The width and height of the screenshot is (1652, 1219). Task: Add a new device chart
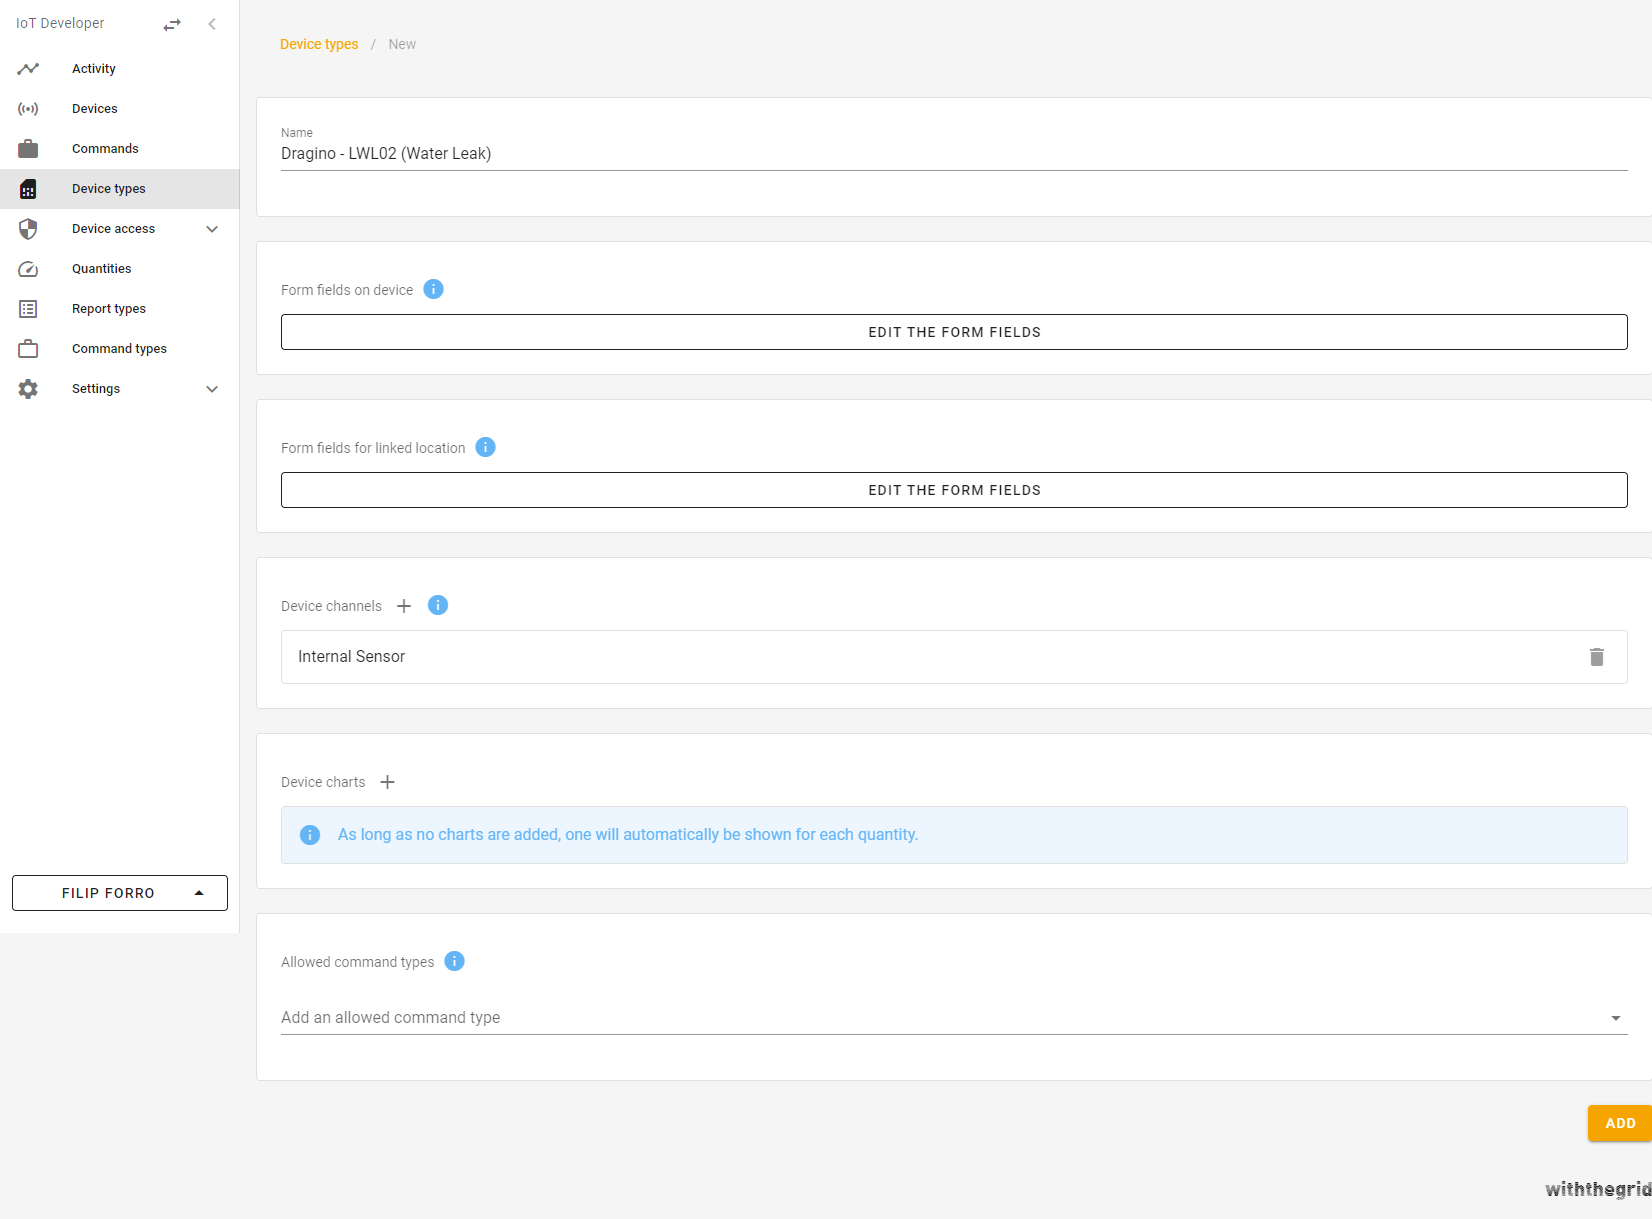point(388,782)
